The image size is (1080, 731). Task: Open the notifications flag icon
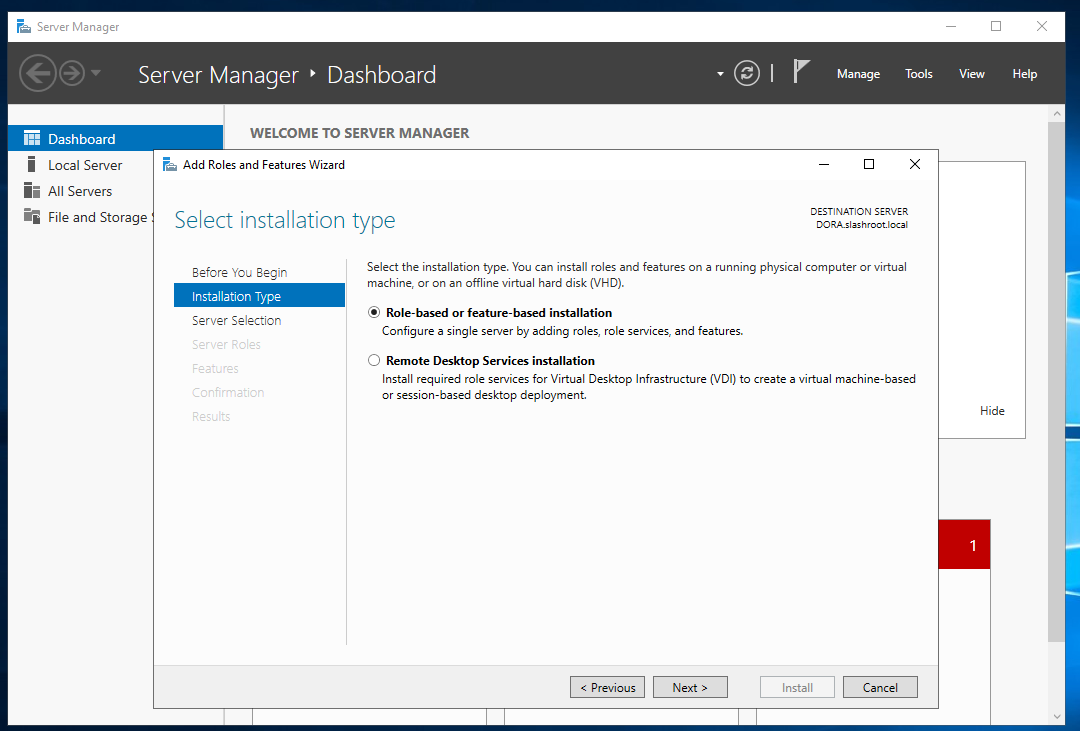click(x=801, y=72)
